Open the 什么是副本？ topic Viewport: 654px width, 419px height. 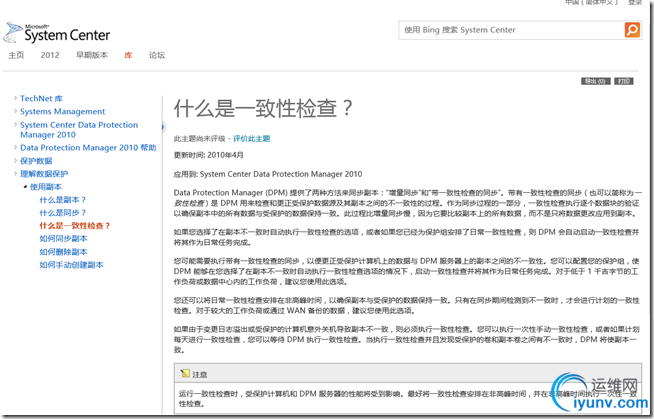click(63, 200)
